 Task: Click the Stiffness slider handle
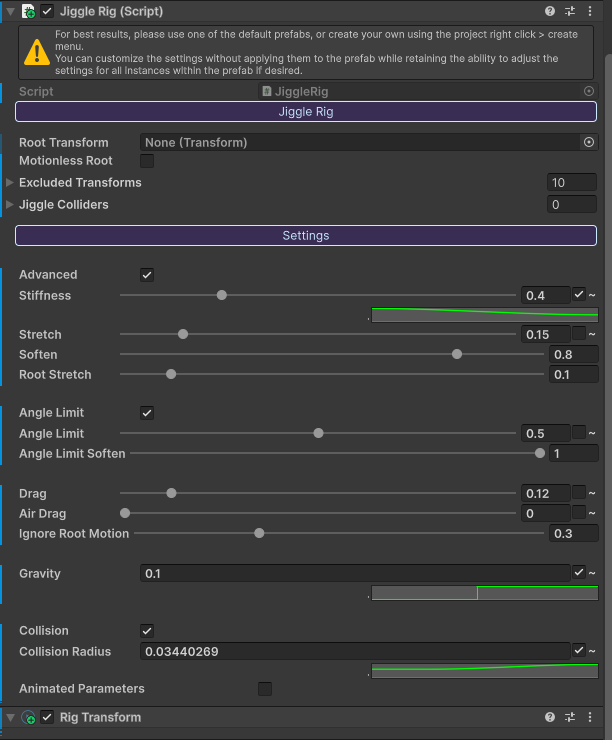222,295
